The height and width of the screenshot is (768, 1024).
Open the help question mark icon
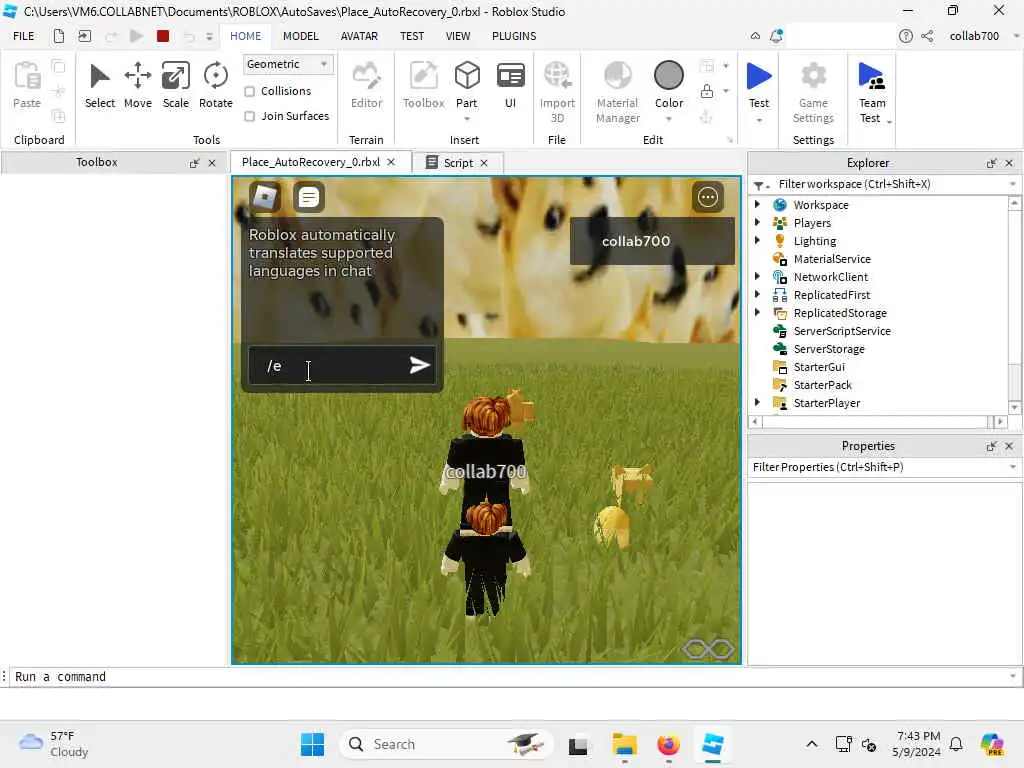[x=905, y=36]
